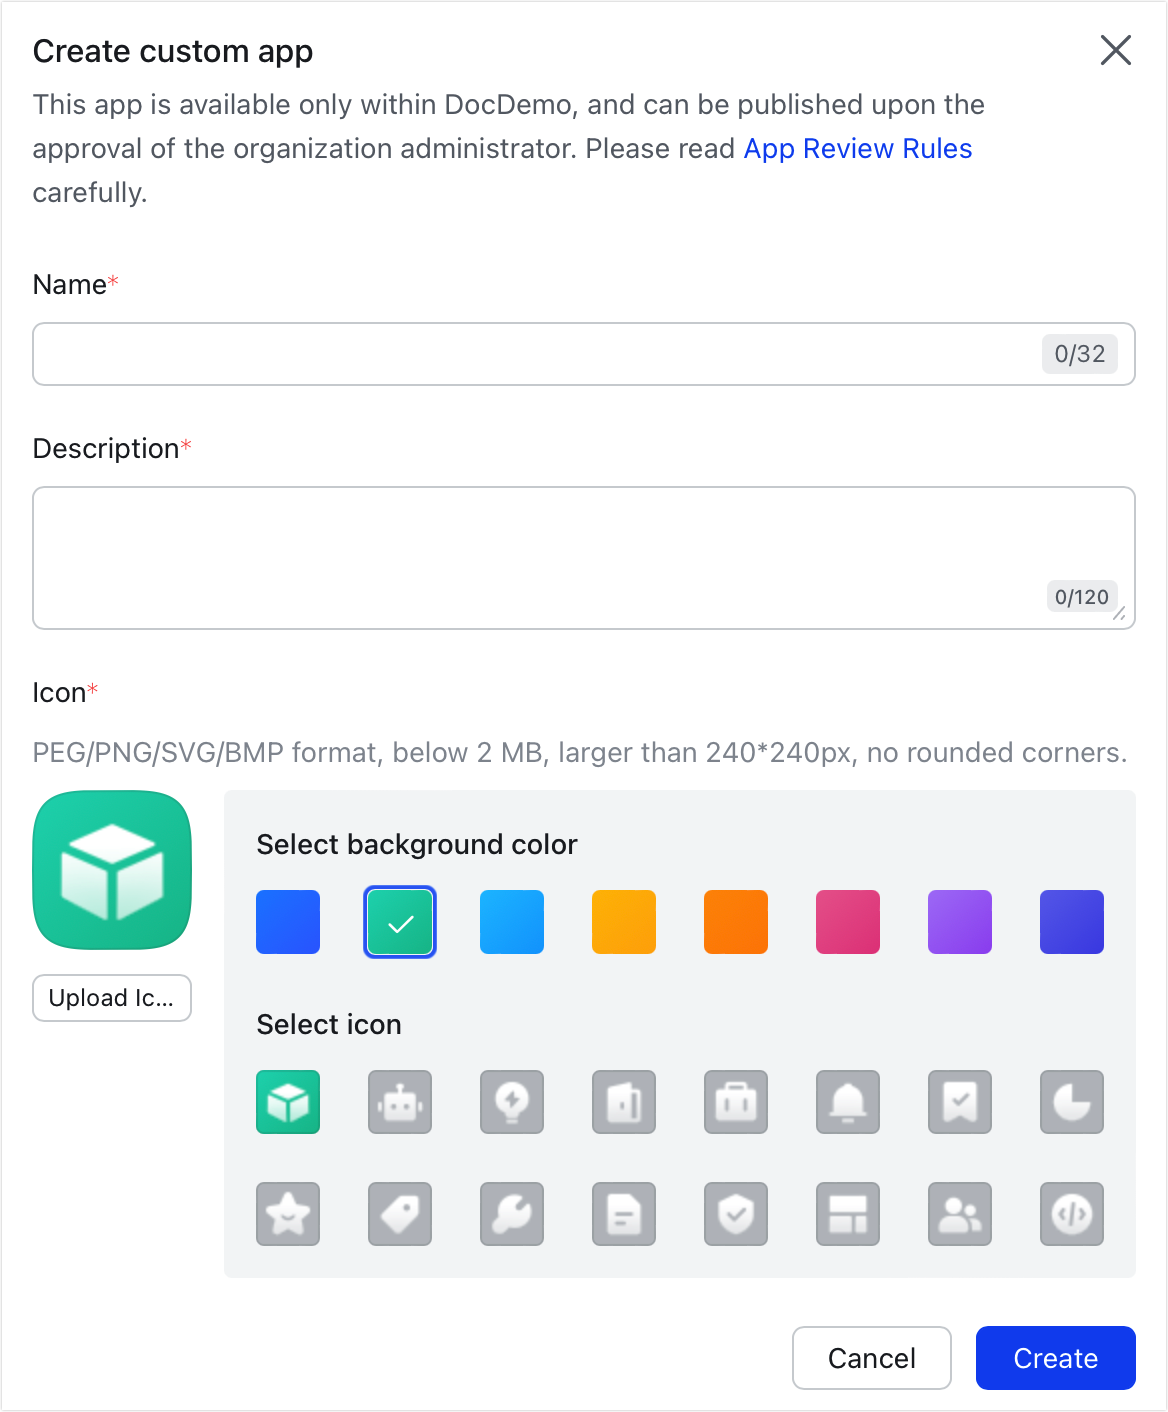This screenshot has height=1412, width=1168.
Task: Click the Upload Icon button
Action: tap(112, 998)
